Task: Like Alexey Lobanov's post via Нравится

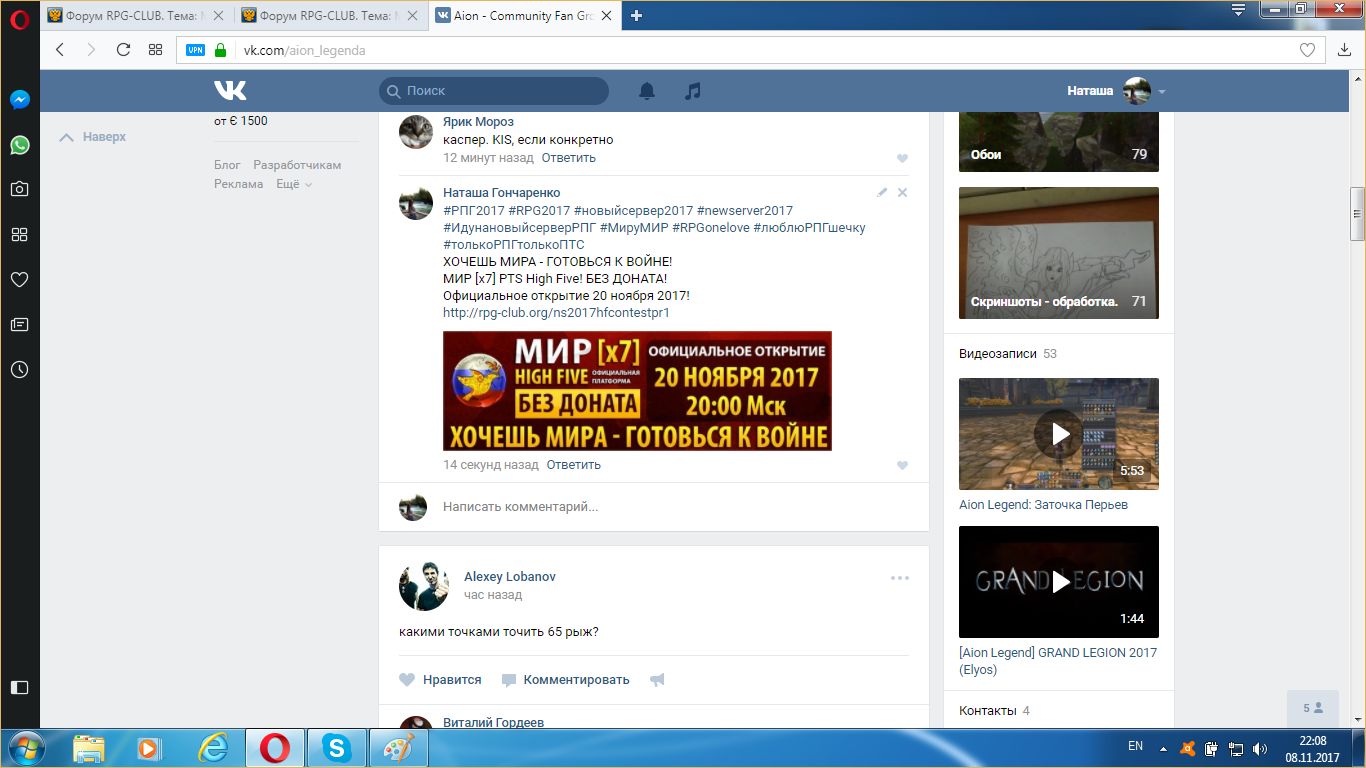Action: [440, 680]
